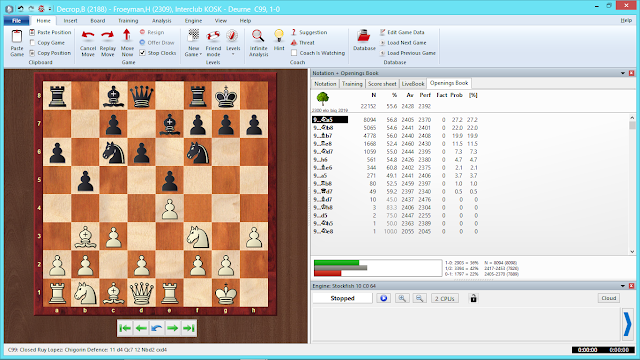Toggle the Stop Clocks checkbox
Viewport: 640px width, 360px height.
(142, 53)
